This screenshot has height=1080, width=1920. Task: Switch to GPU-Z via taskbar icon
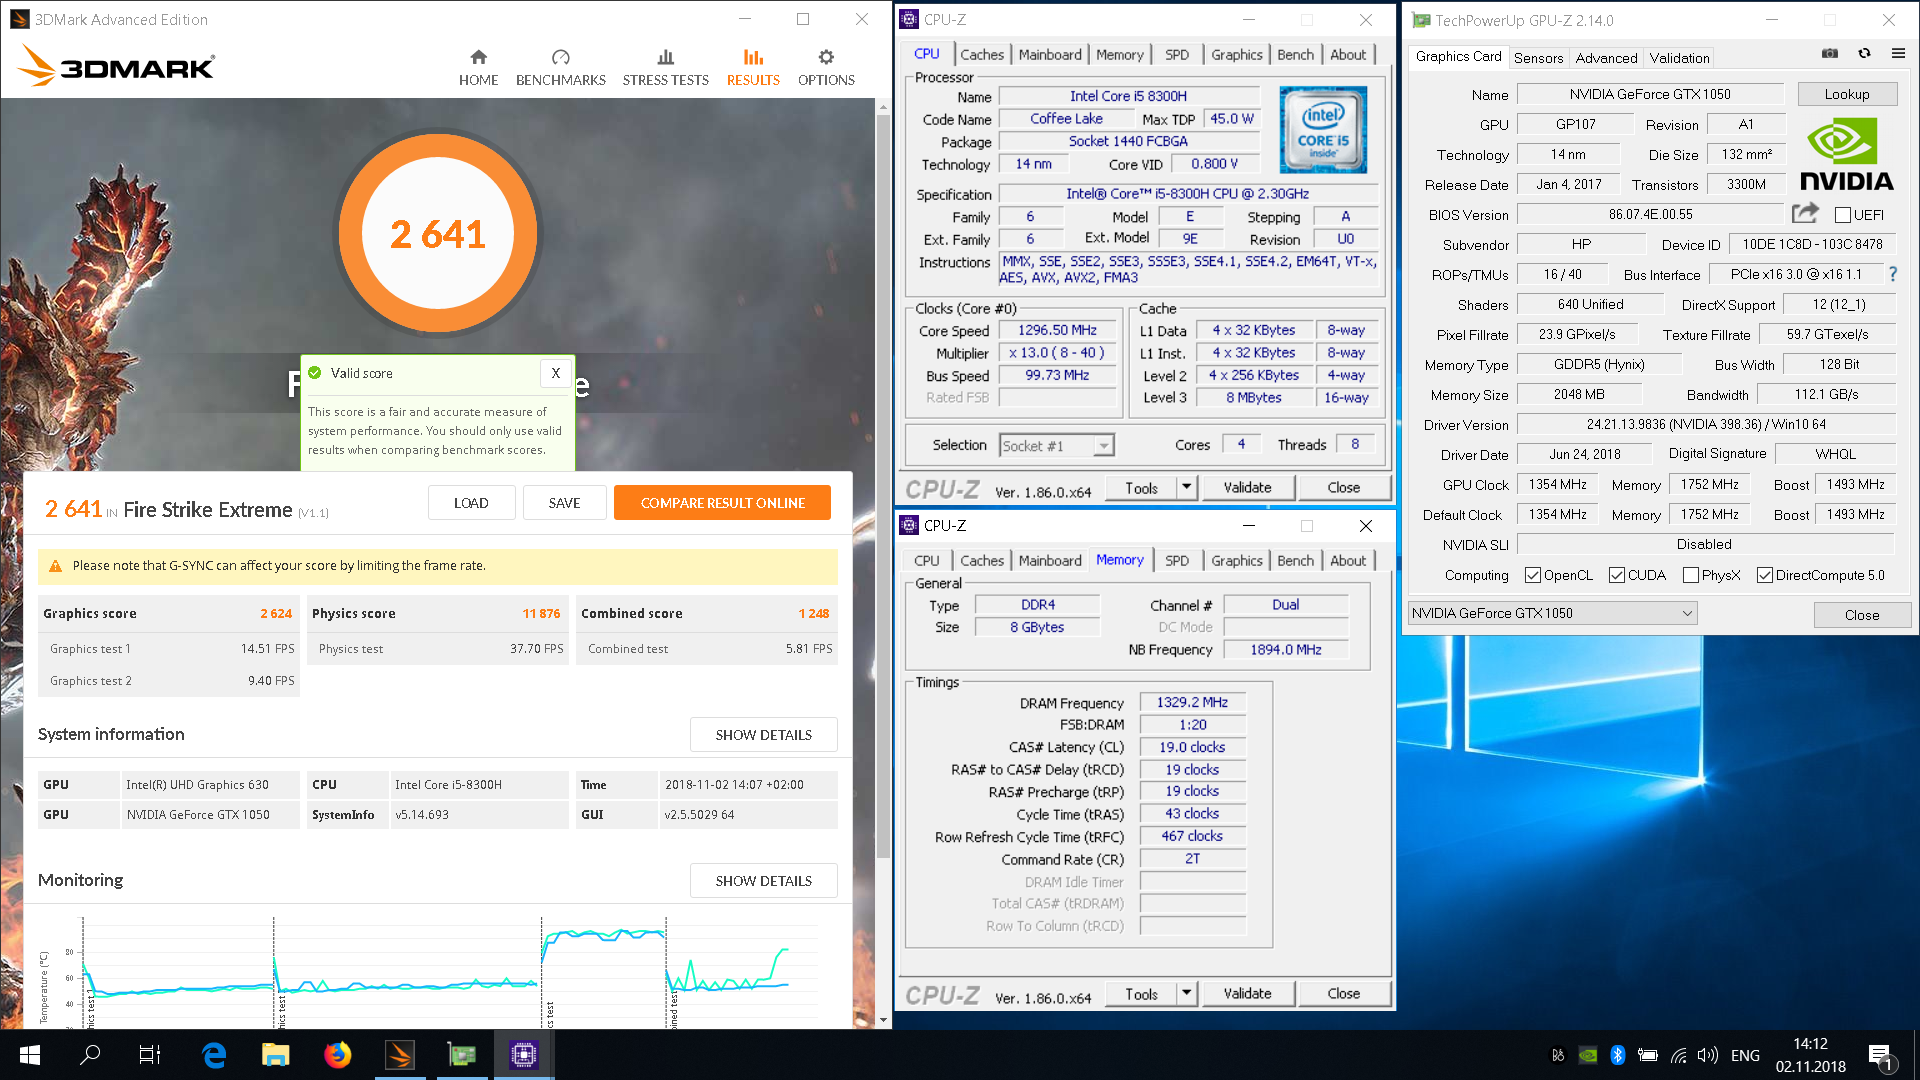(x=461, y=1055)
